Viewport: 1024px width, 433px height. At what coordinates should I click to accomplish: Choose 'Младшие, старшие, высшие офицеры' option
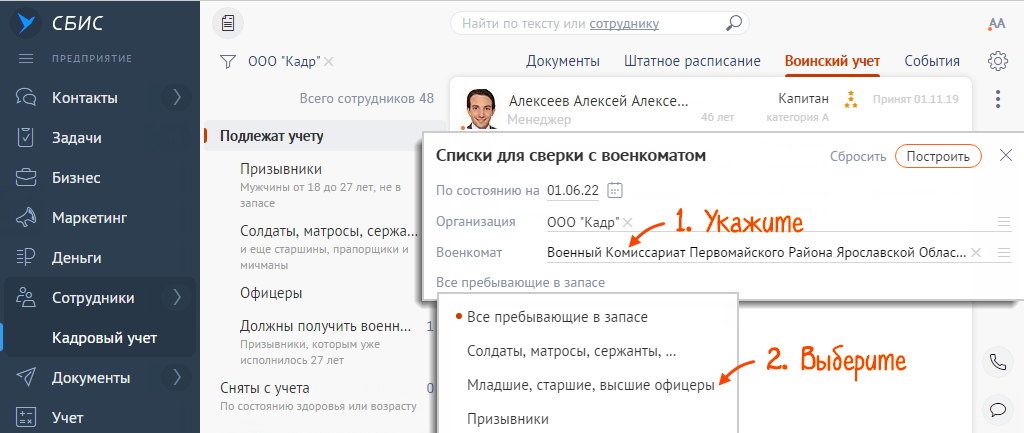click(x=590, y=384)
